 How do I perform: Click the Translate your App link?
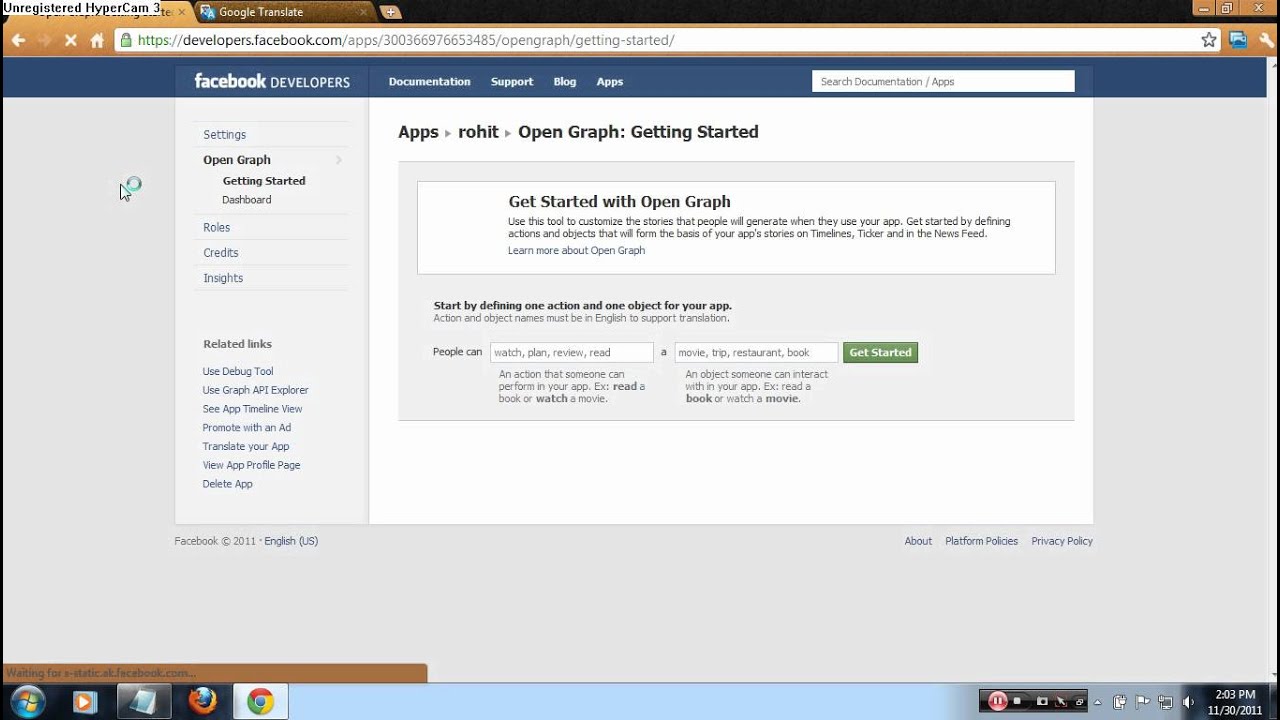click(x=246, y=447)
